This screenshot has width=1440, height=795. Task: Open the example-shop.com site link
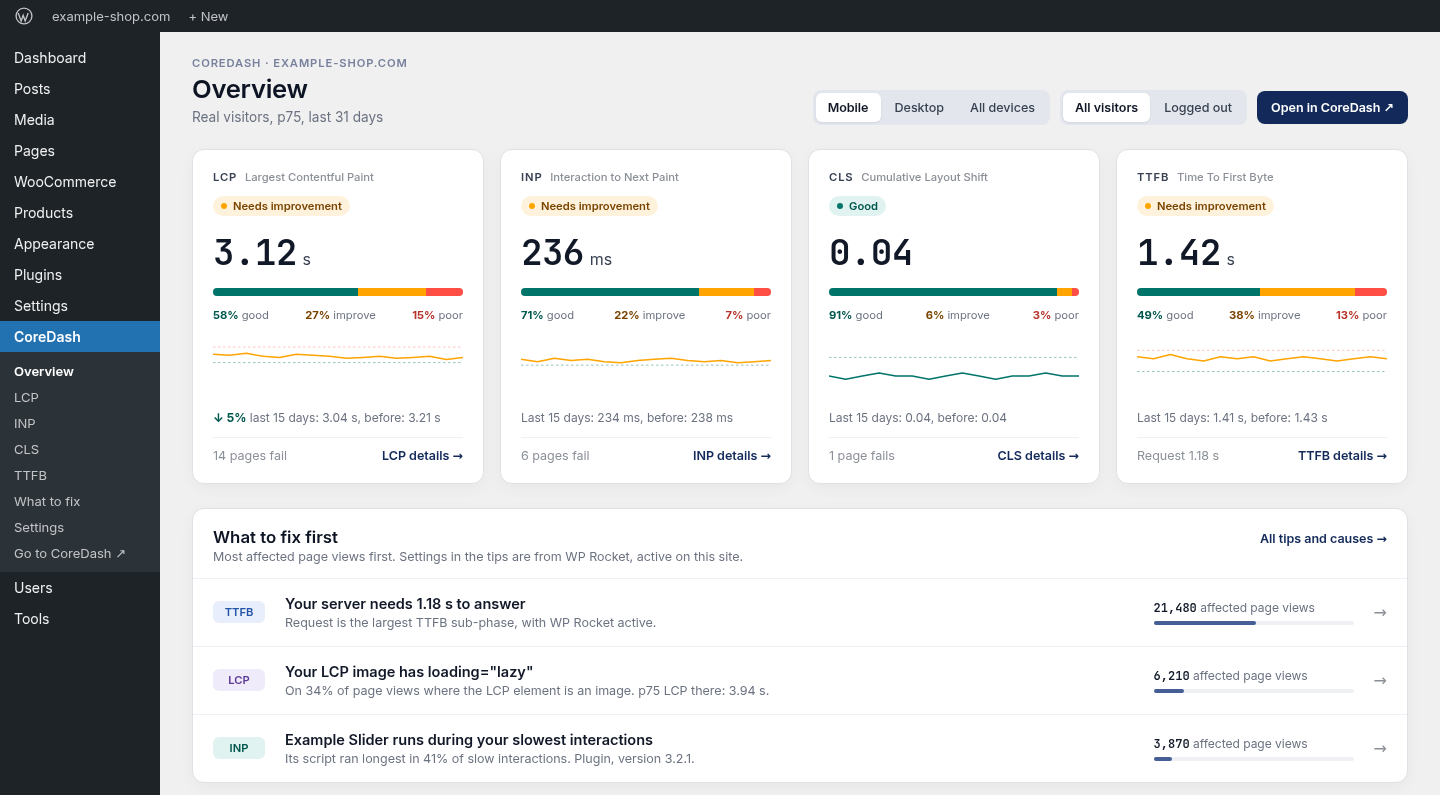pos(111,16)
